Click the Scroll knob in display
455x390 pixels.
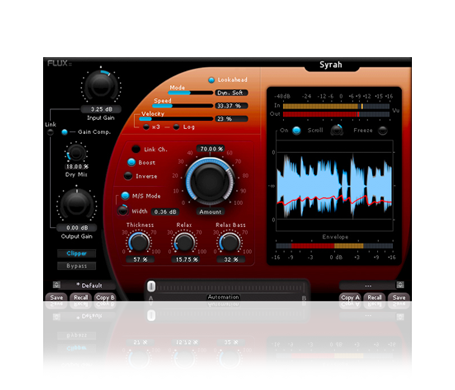pos(337,130)
